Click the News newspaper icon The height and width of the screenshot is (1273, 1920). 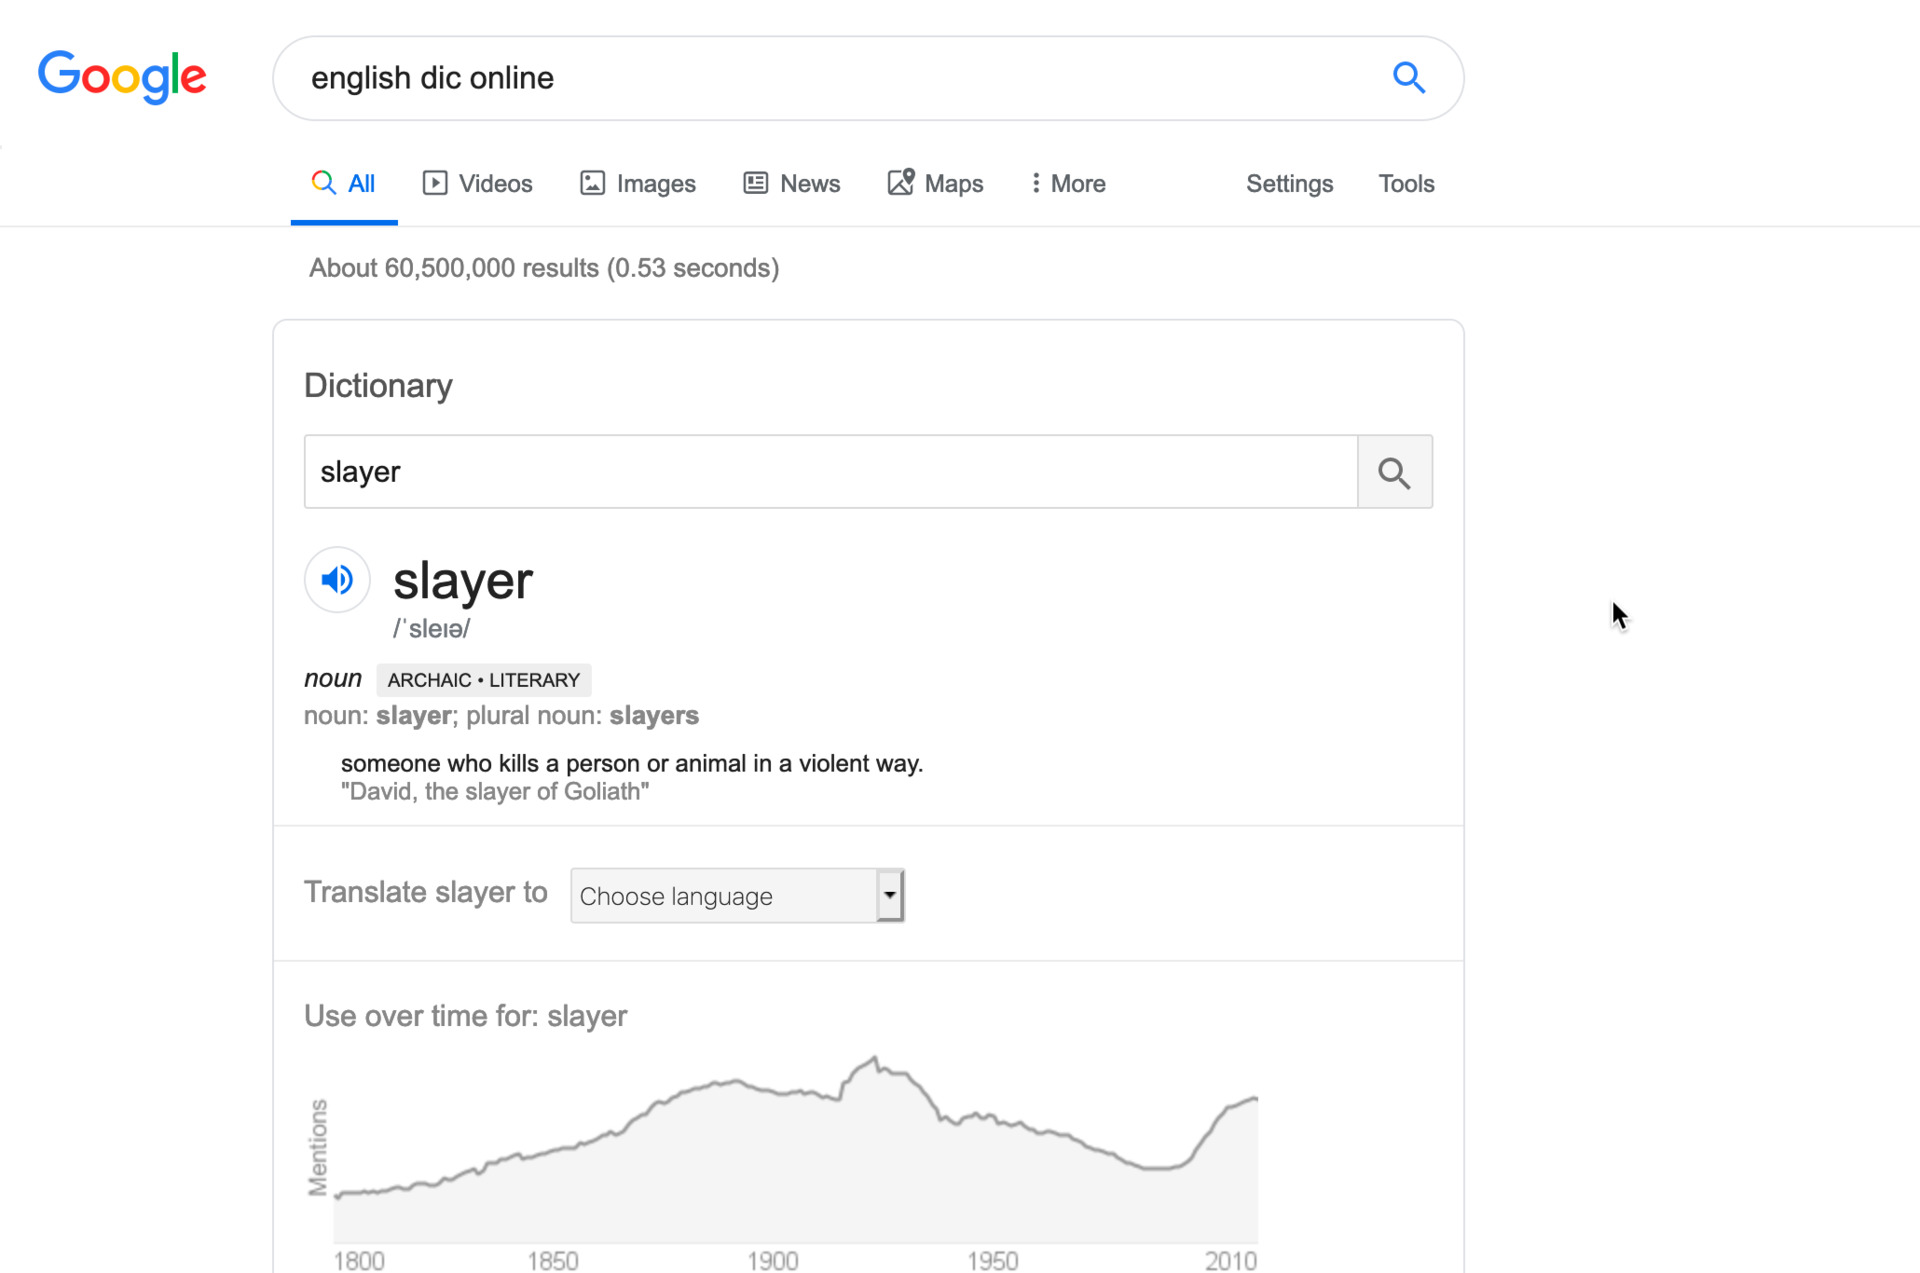click(x=755, y=183)
